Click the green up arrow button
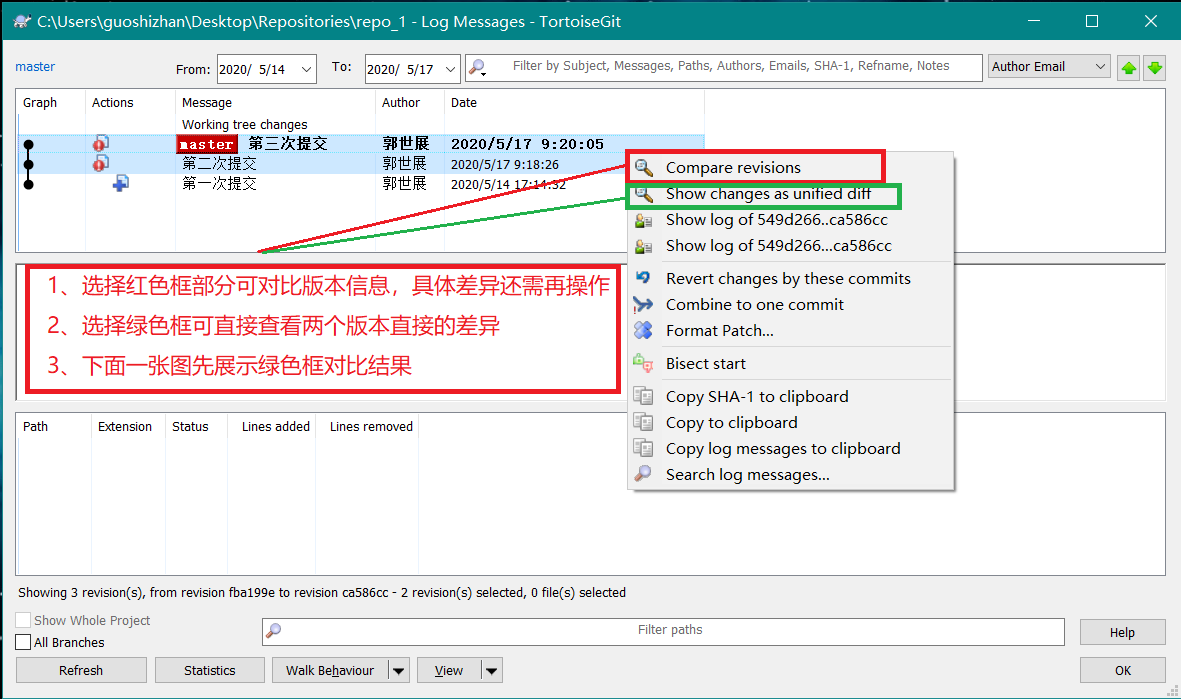This screenshot has width=1181, height=699. tap(1129, 68)
